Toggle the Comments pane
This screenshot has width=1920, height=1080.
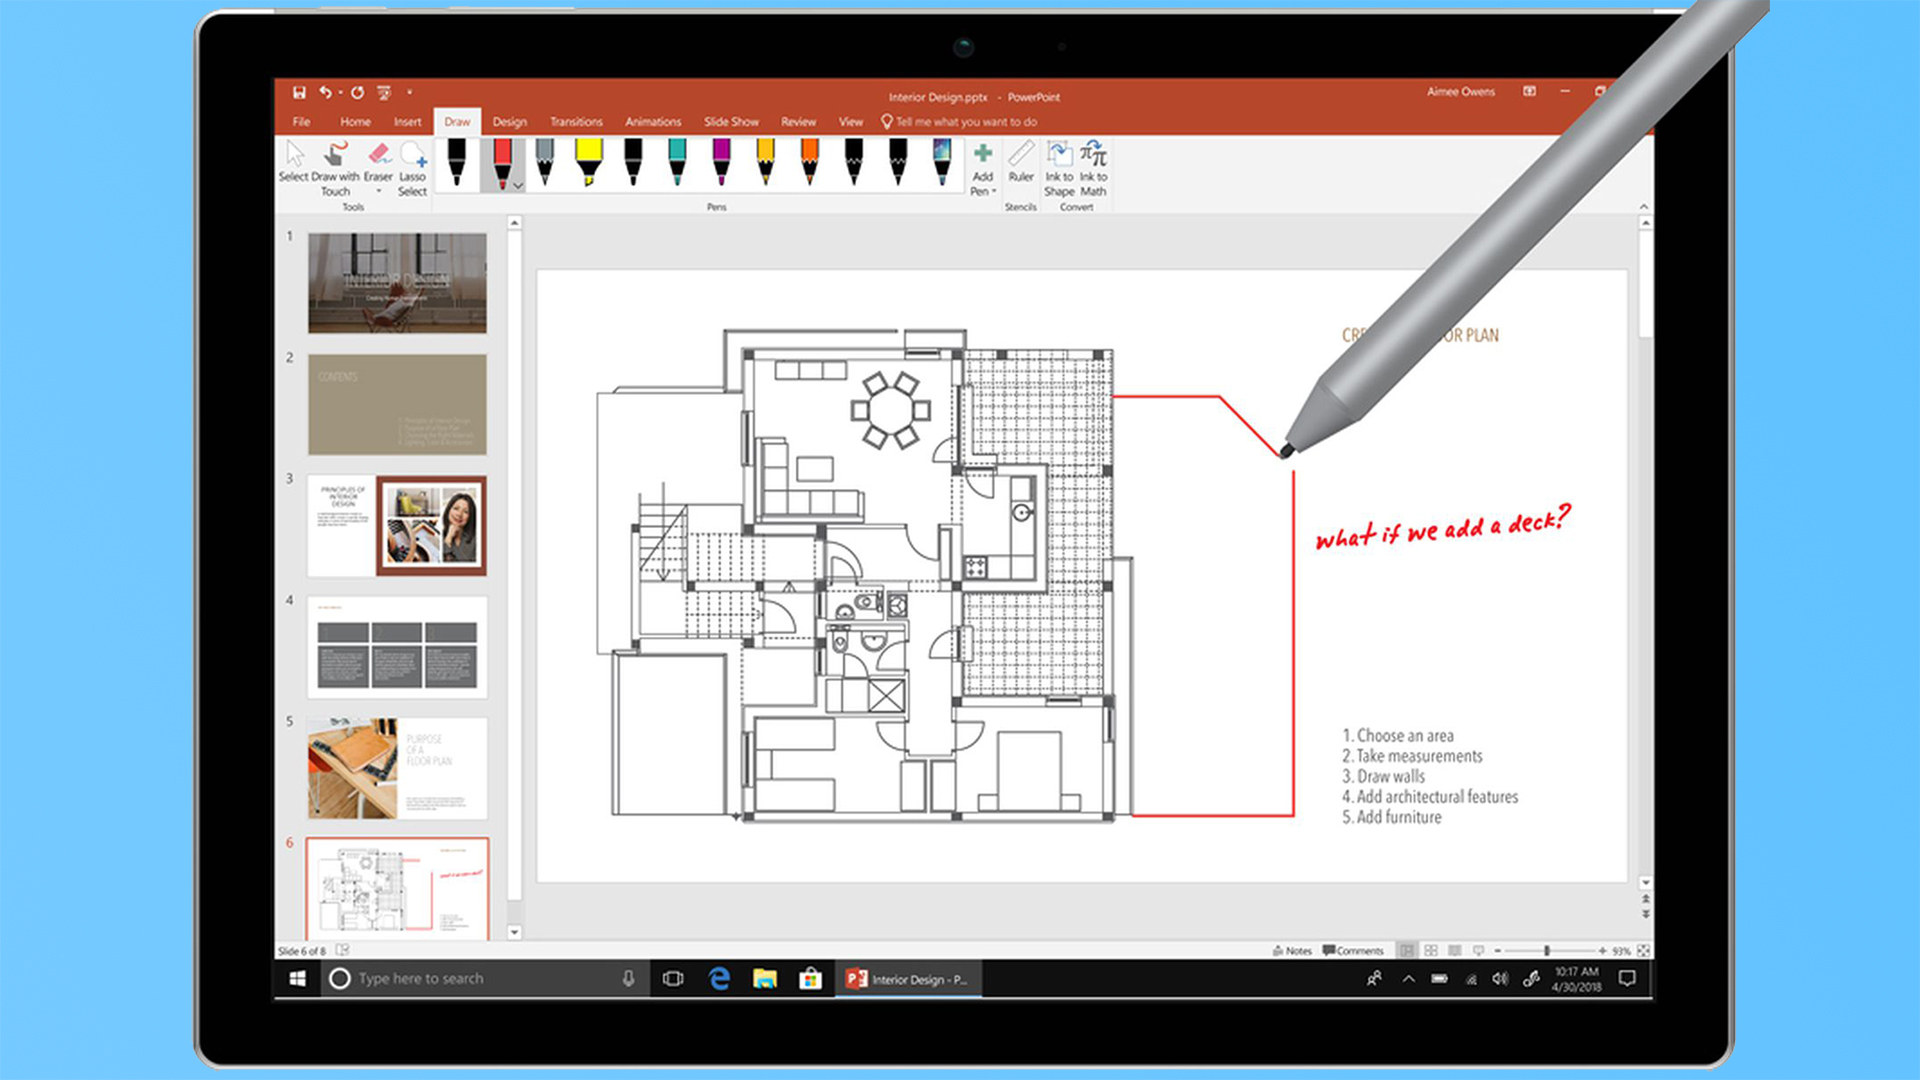[x=1353, y=951]
